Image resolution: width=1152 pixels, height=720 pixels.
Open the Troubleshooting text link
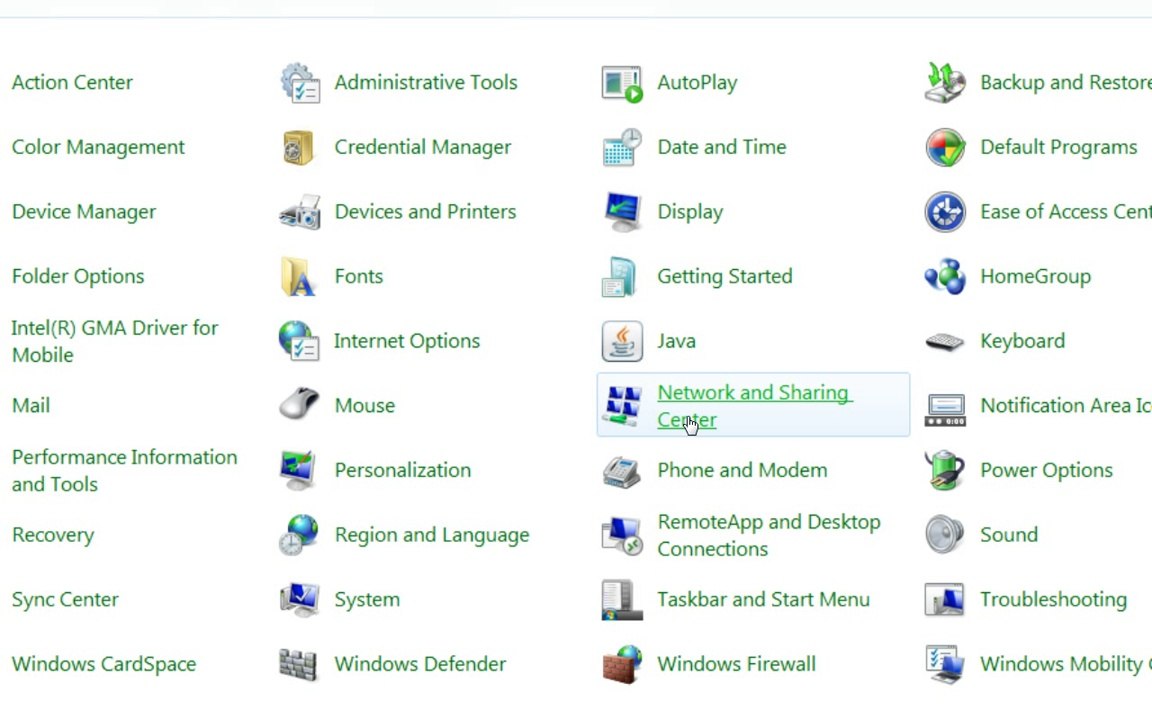tap(1053, 600)
